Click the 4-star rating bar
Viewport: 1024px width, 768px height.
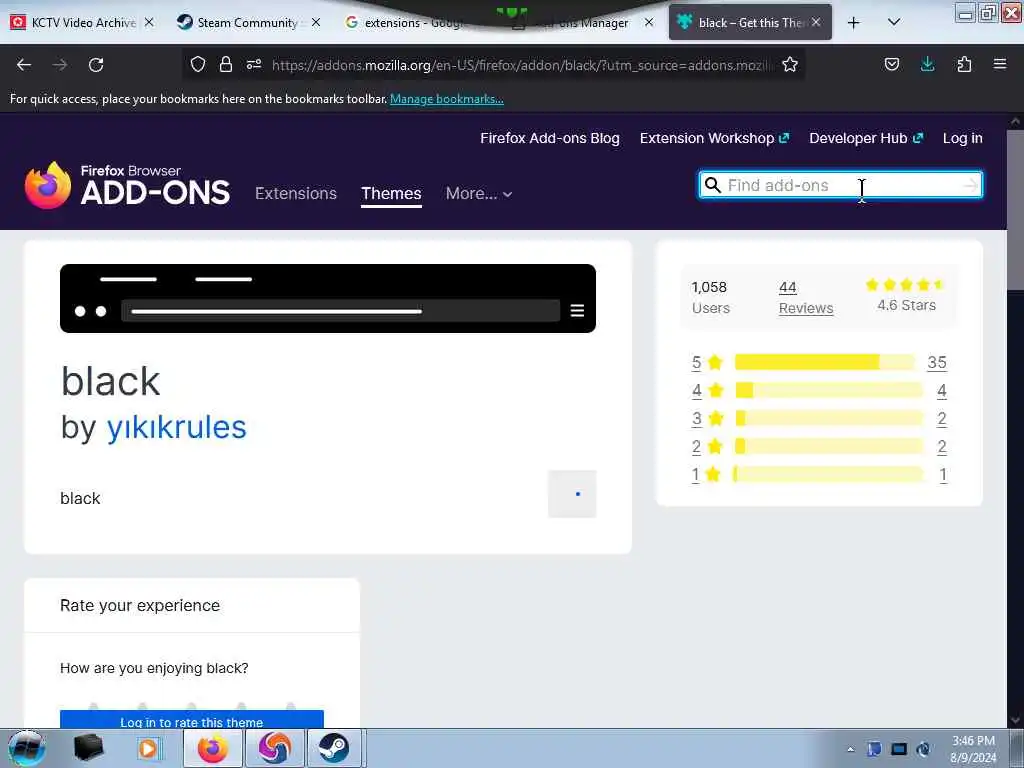click(x=829, y=391)
